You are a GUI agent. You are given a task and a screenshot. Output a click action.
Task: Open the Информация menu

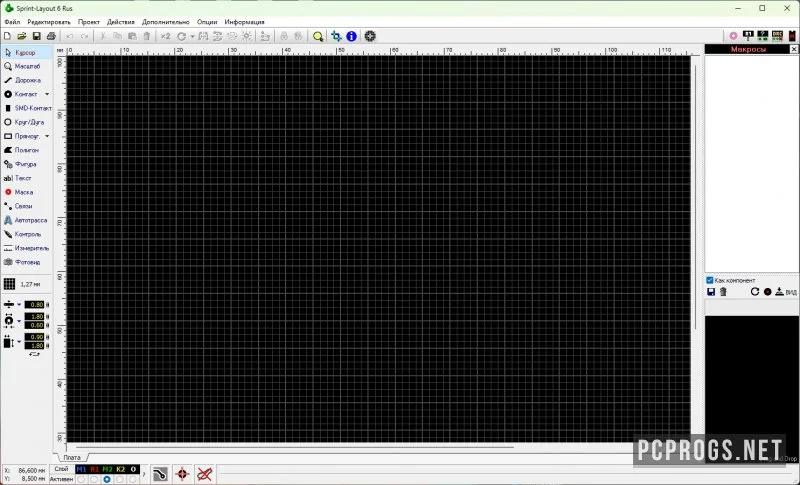[244, 22]
